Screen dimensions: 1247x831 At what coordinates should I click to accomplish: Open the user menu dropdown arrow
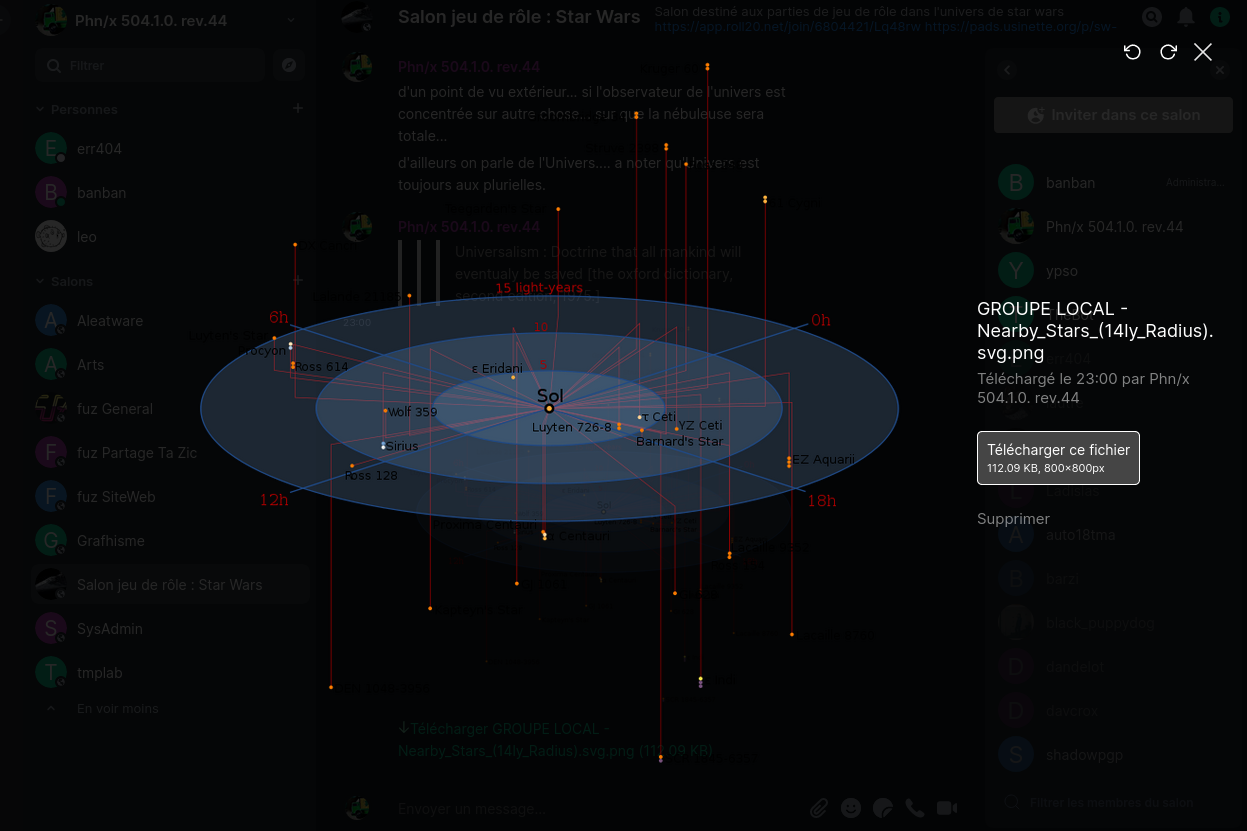click(x=291, y=20)
